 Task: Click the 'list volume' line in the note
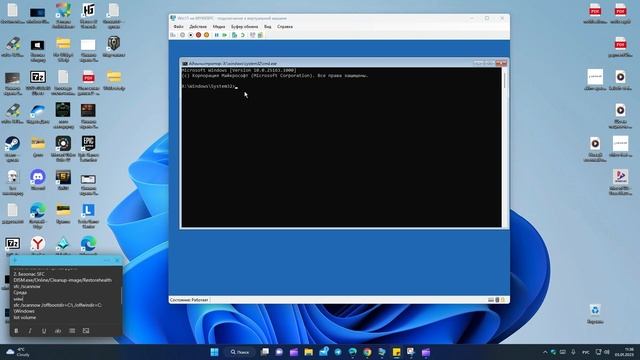(25, 317)
